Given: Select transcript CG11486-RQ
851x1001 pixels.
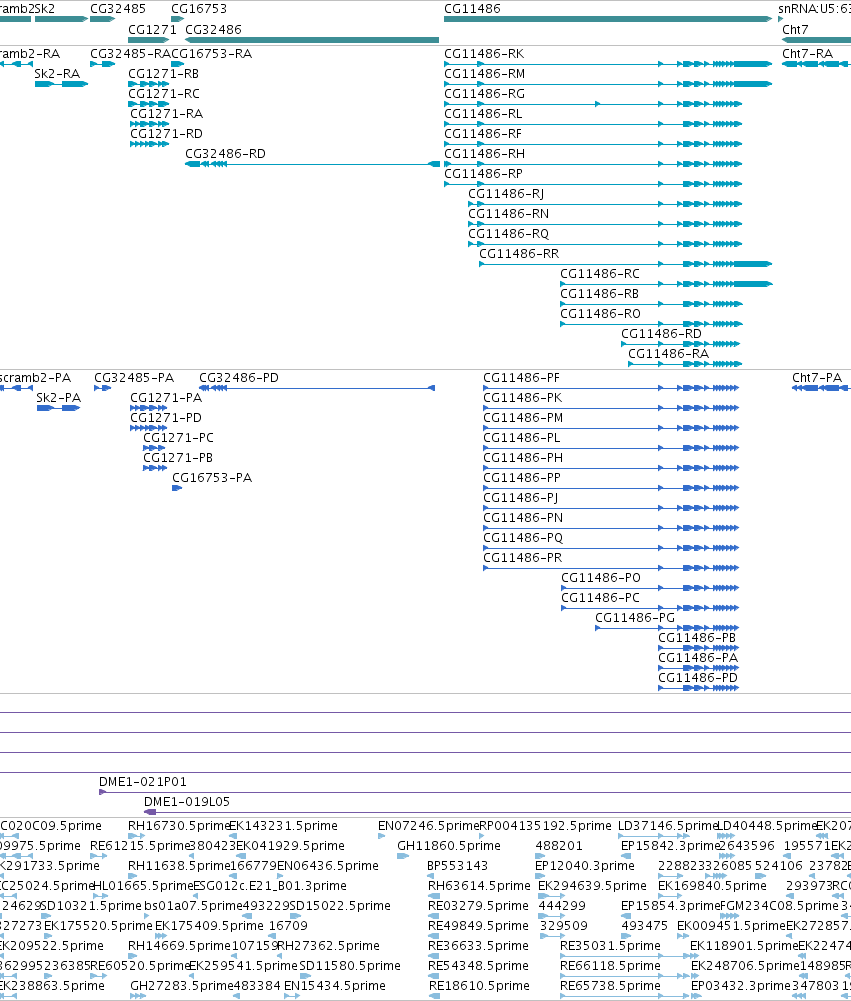Looking at the screenshot, I should point(508,234).
